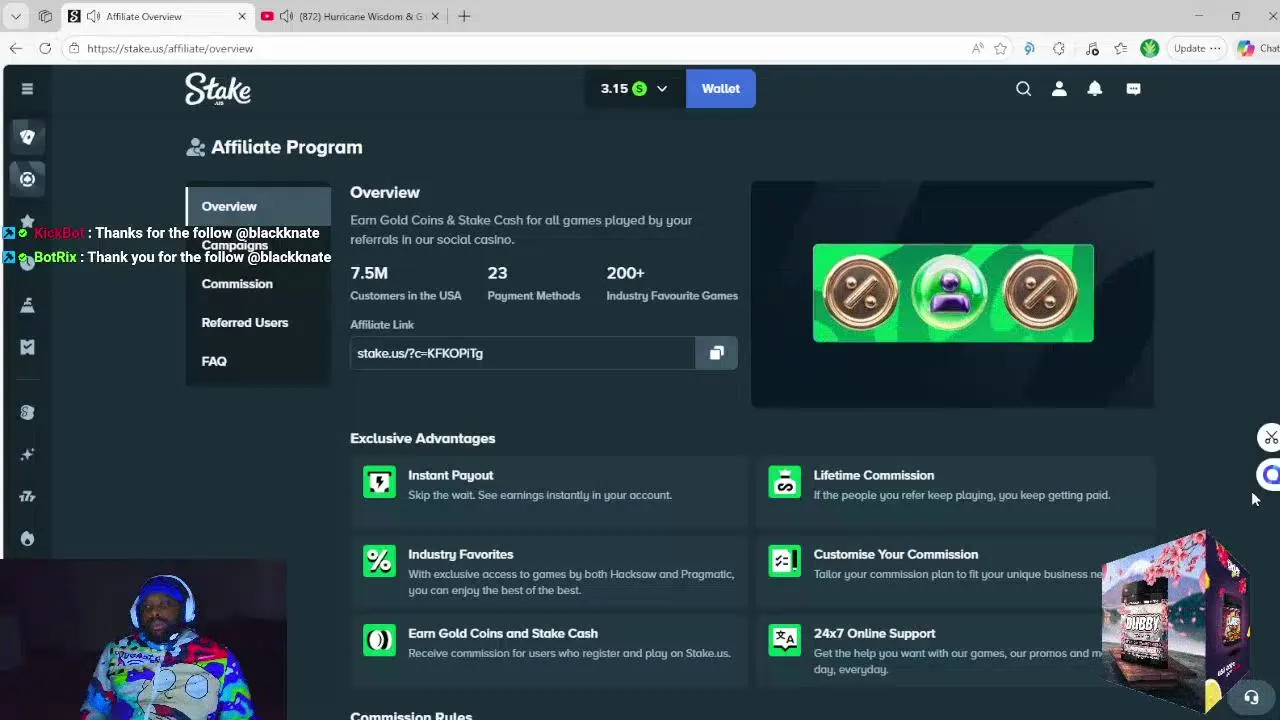Open the podium leaderboard icon in sidebar
The height and width of the screenshot is (720, 1280).
[x=27, y=305]
